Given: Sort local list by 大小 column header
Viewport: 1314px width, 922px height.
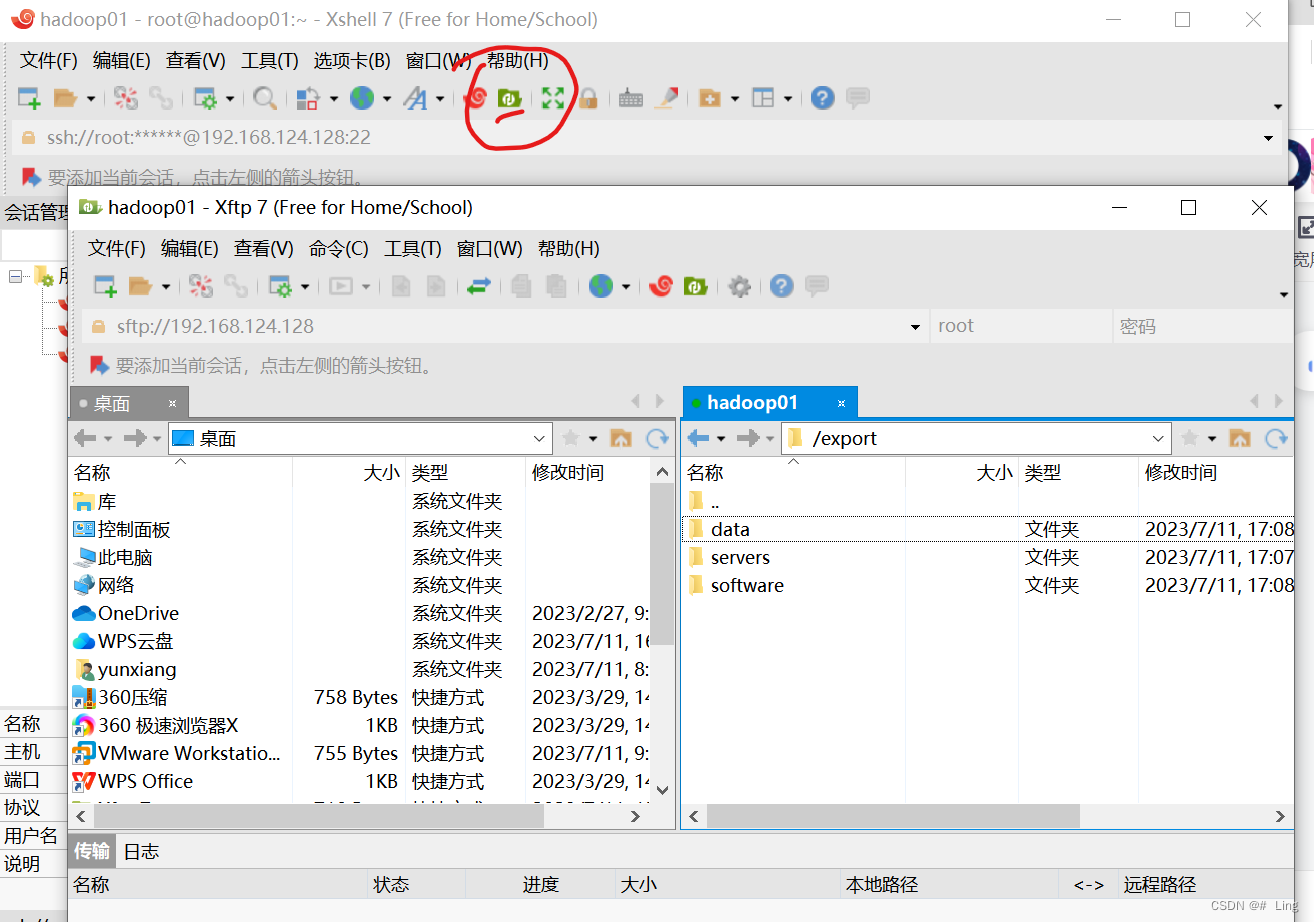Looking at the screenshot, I should (x=348, y=472).
